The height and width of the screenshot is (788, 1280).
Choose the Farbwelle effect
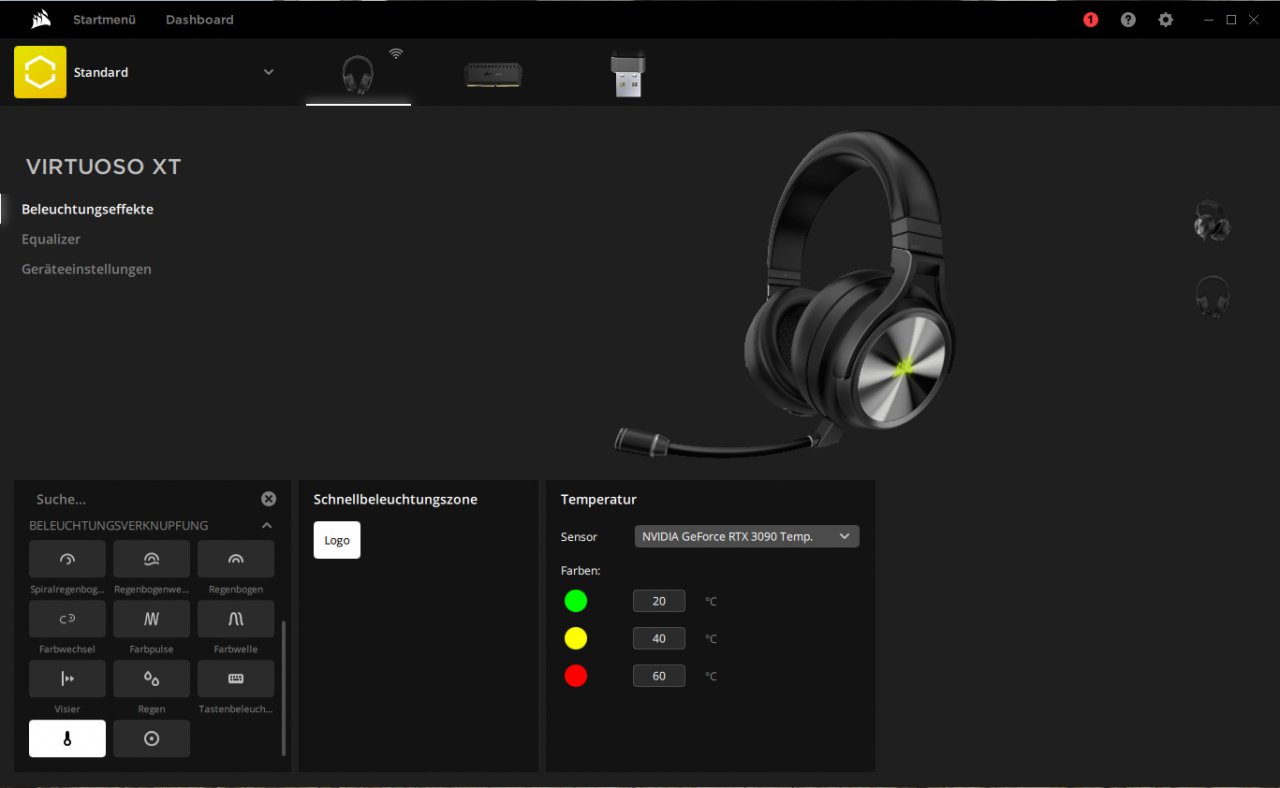[x=236, y=619]
